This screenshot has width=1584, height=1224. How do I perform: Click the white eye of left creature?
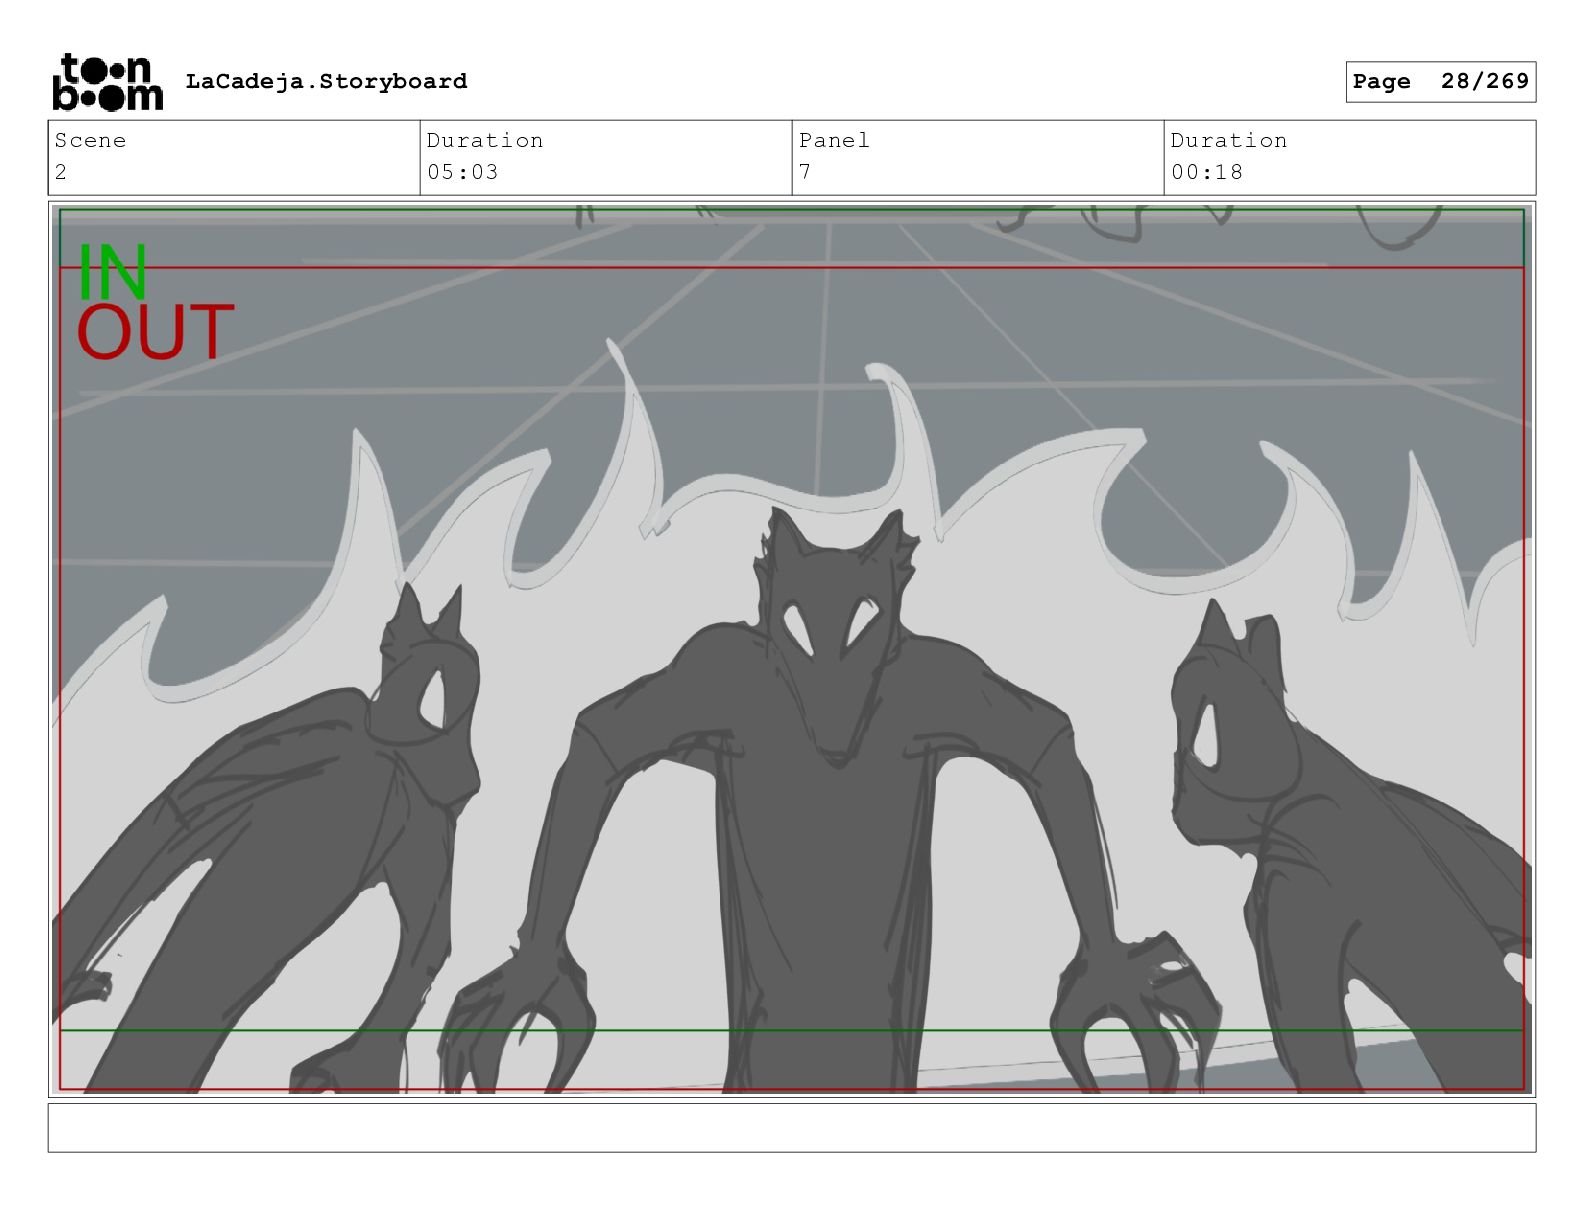pos(434,699)
